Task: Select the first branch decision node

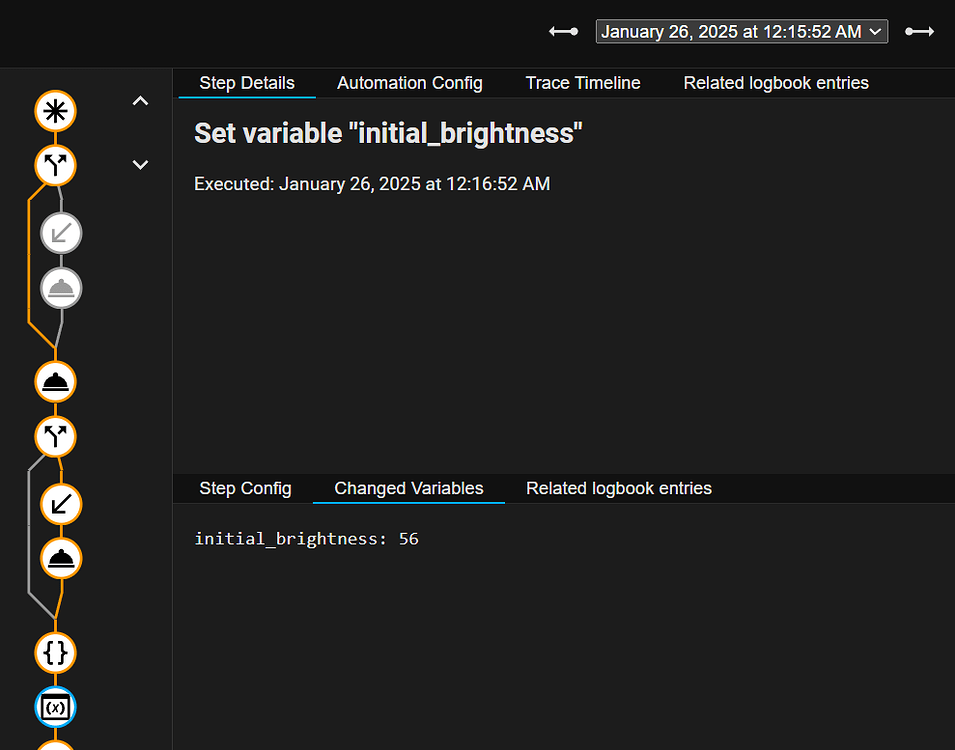Action: [x=55, y=165]
